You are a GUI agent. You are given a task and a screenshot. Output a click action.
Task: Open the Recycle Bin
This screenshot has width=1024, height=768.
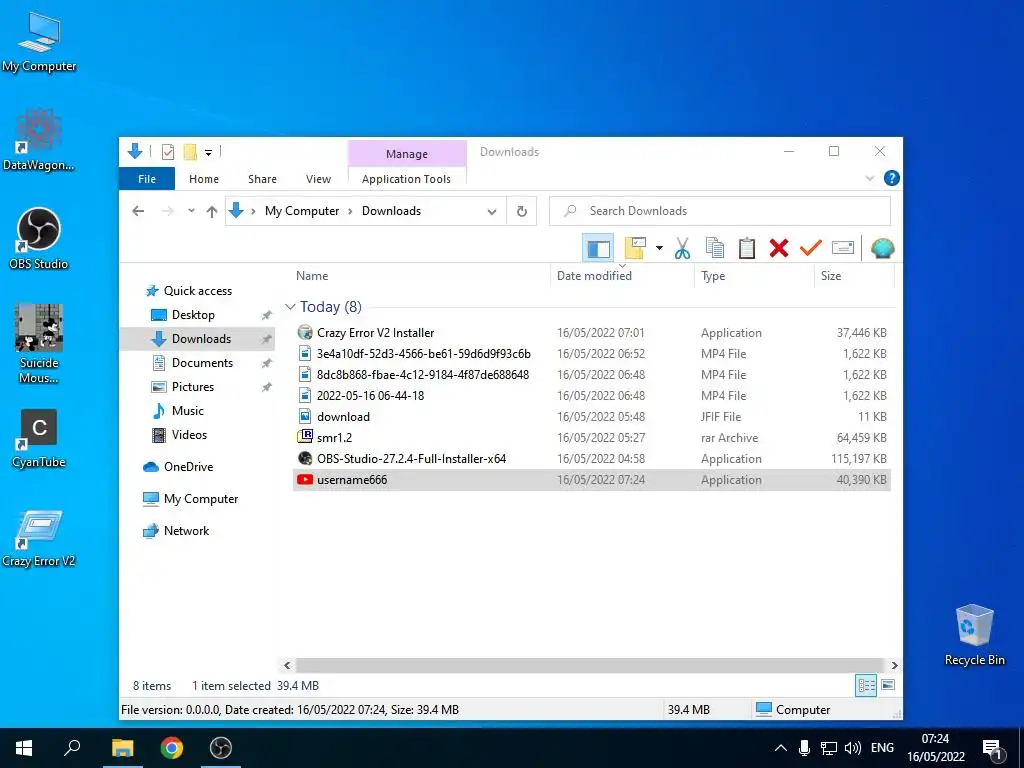(974, 635)
